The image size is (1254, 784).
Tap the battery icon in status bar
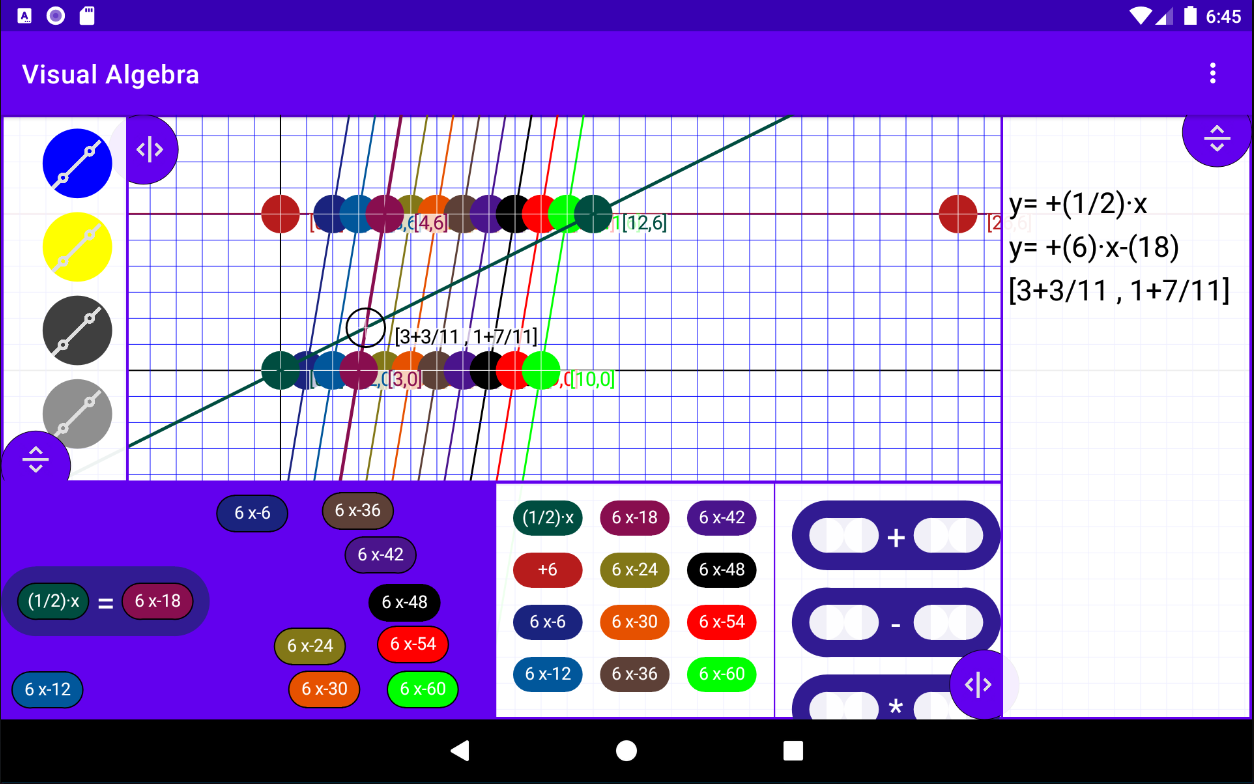1190,15
